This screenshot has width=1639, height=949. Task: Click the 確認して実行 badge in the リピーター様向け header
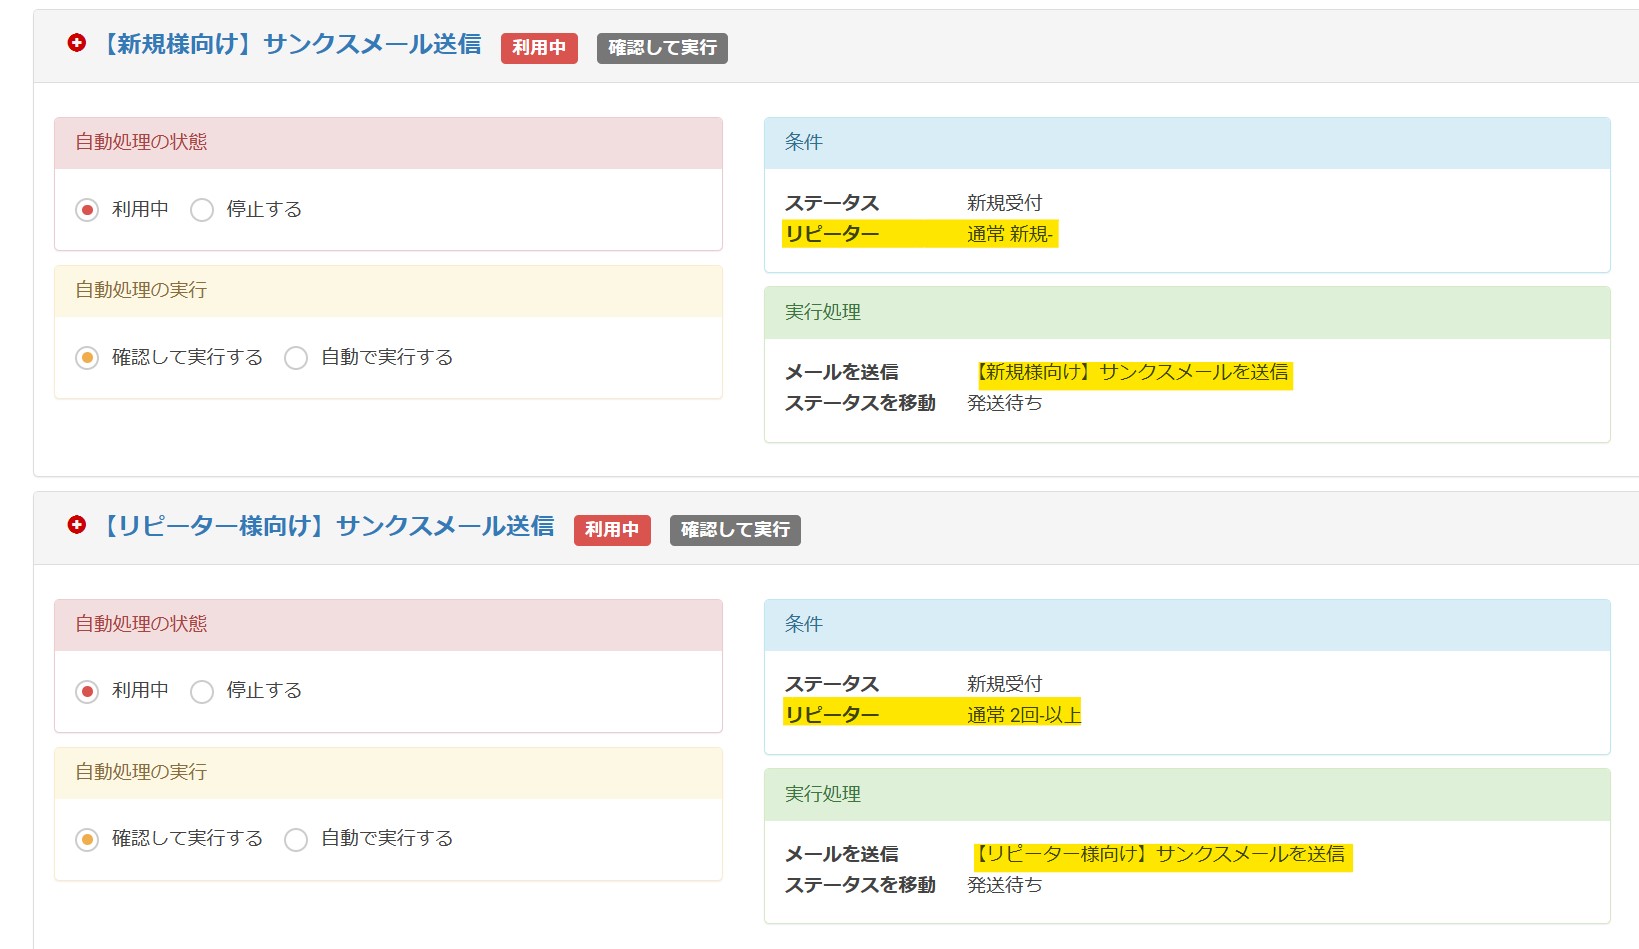tap(735, 530)
